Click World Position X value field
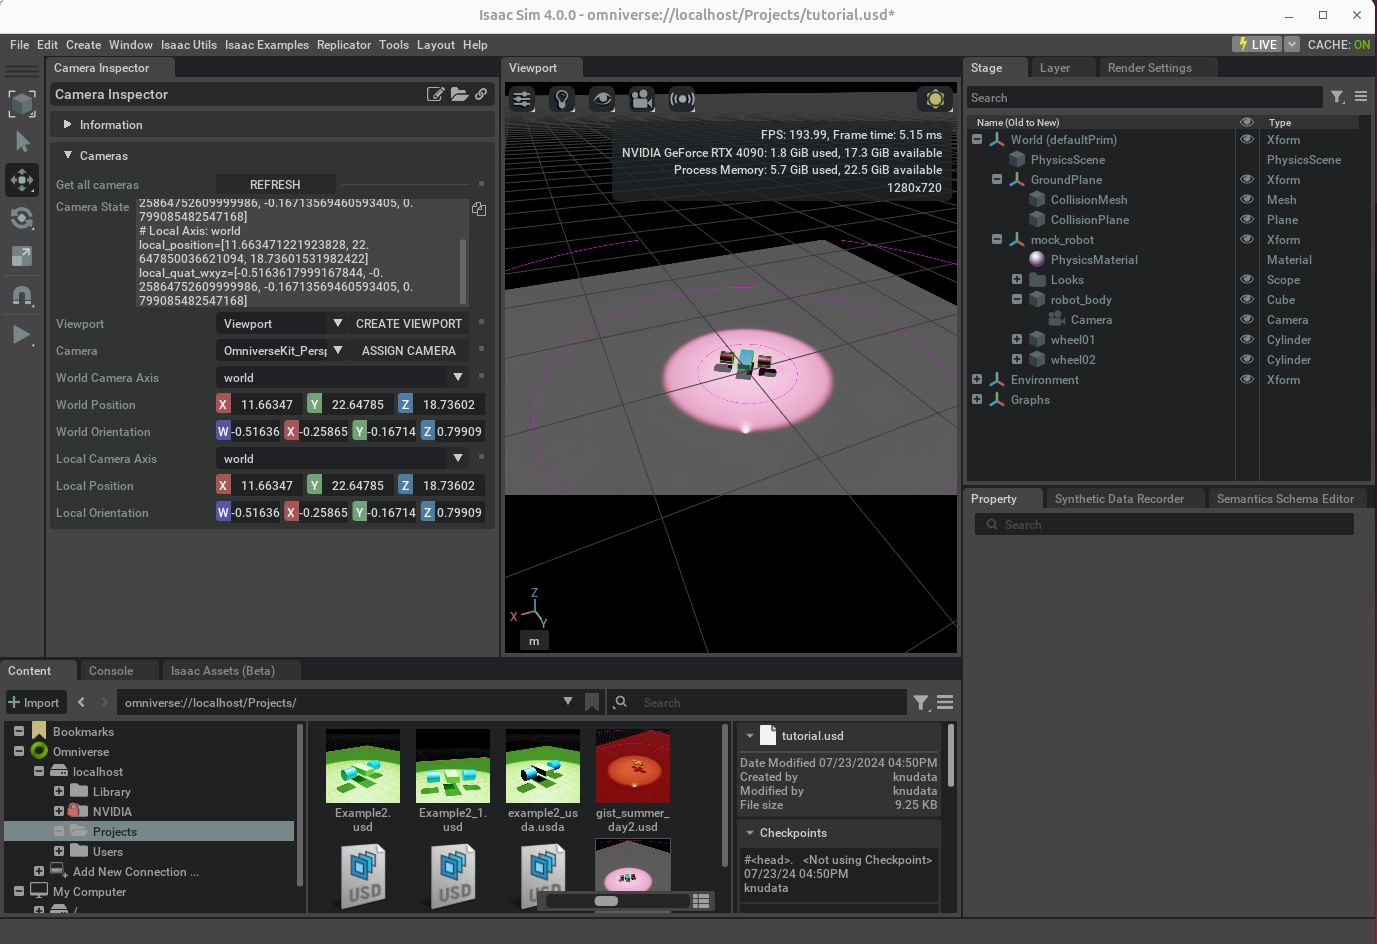This screenshot has width=1377, height=944. click(x=267, y=405)
